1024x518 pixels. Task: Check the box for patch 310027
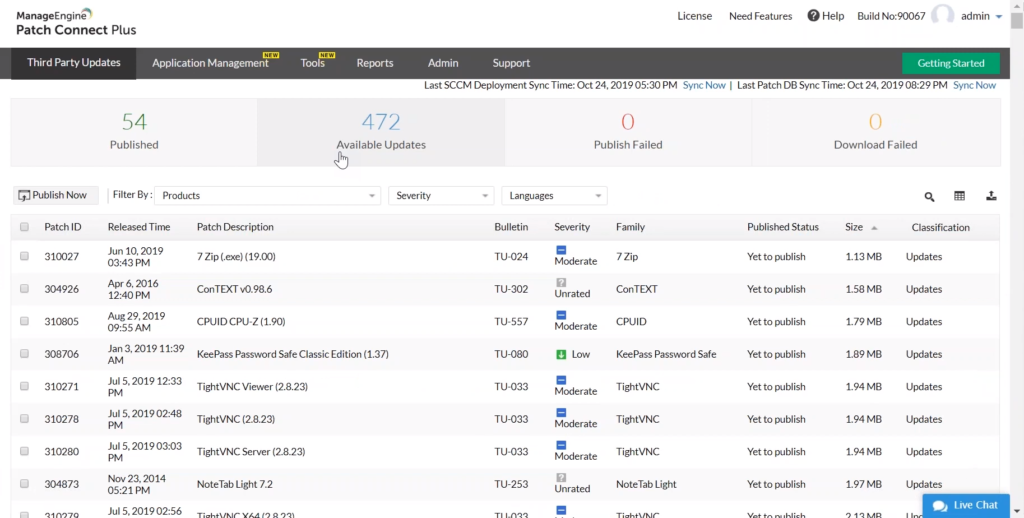[25, 257]
